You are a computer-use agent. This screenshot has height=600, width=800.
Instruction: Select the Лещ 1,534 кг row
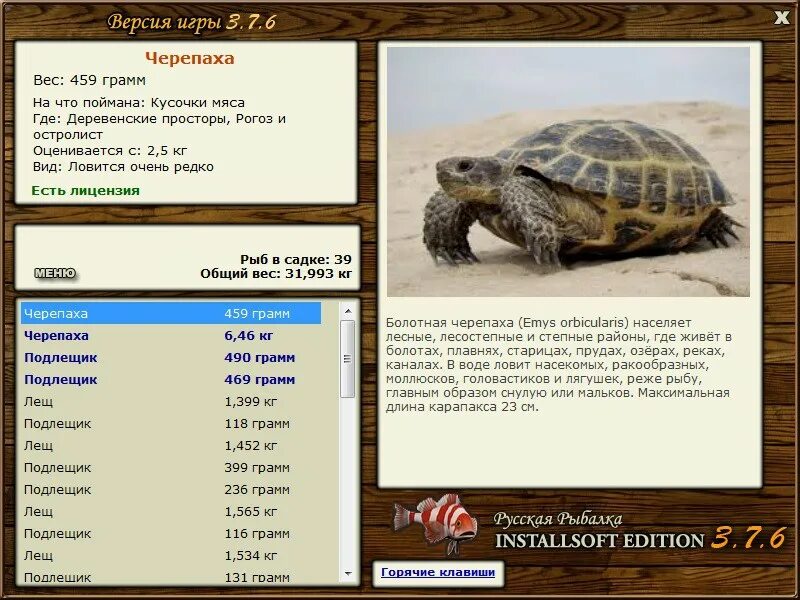(x=171, y=555)
